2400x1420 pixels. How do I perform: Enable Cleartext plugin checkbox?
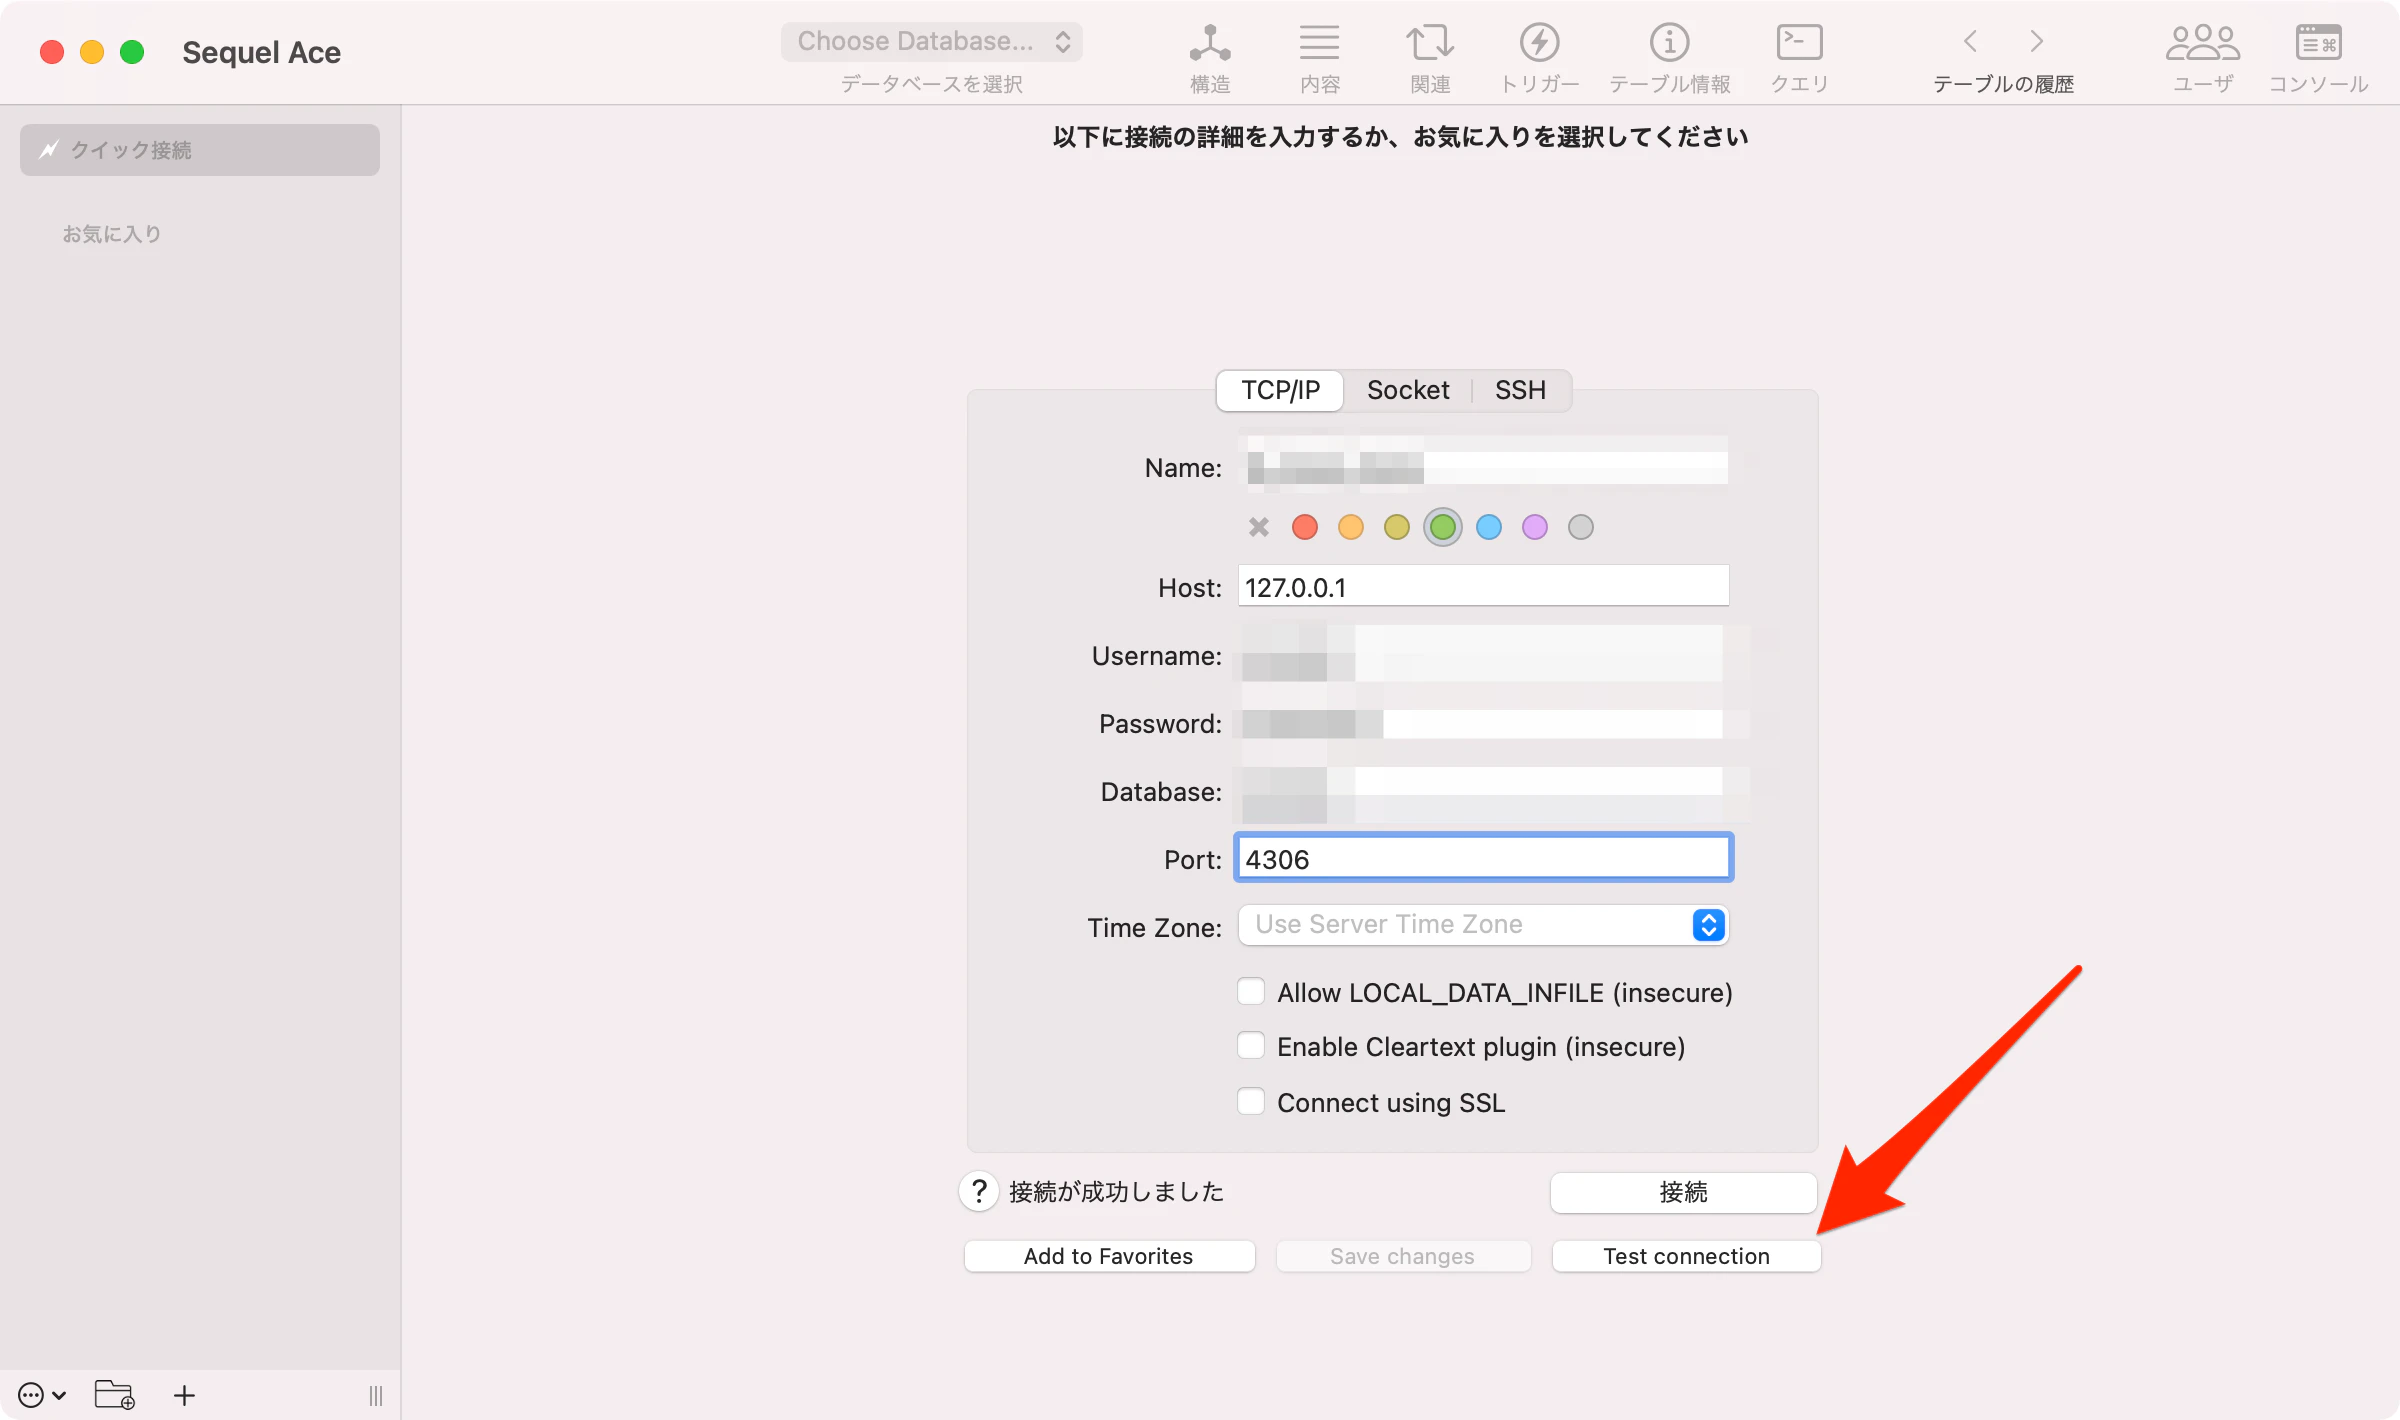[1251, 1045]
